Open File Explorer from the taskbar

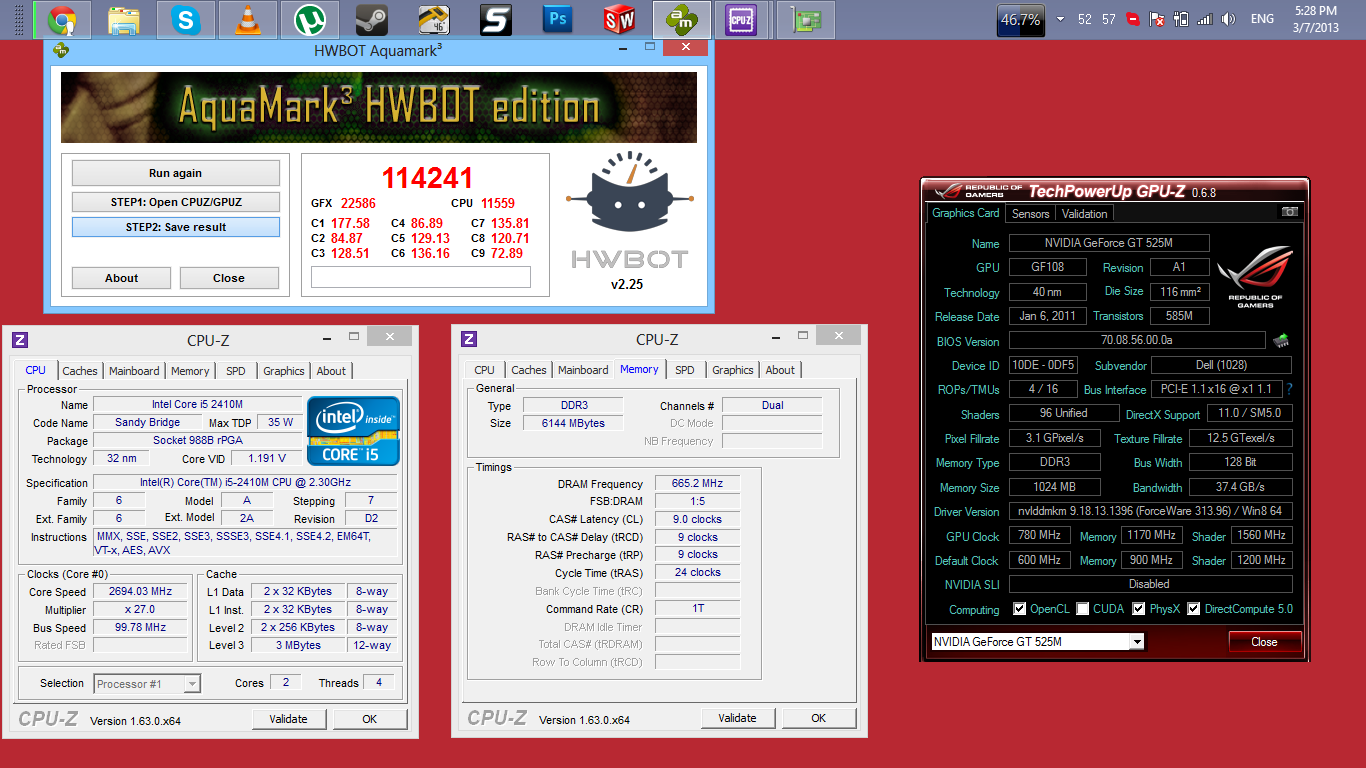pos(124,19)
